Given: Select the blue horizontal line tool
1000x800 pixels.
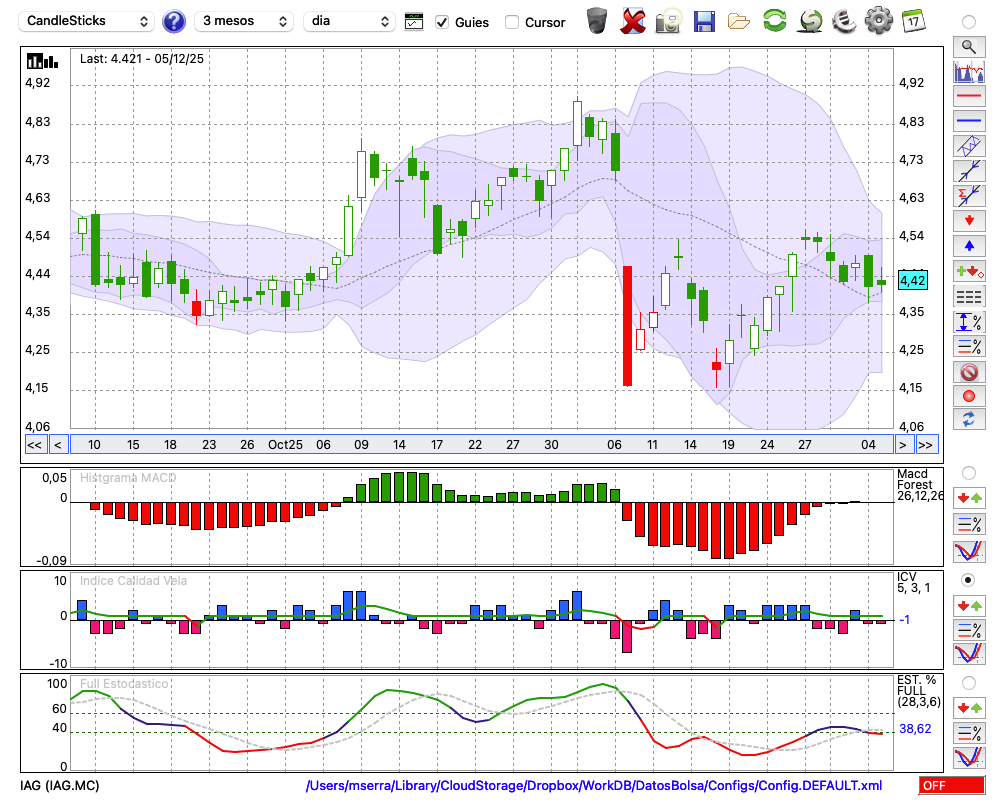Looking at the screenshot, I should [969, 121].
